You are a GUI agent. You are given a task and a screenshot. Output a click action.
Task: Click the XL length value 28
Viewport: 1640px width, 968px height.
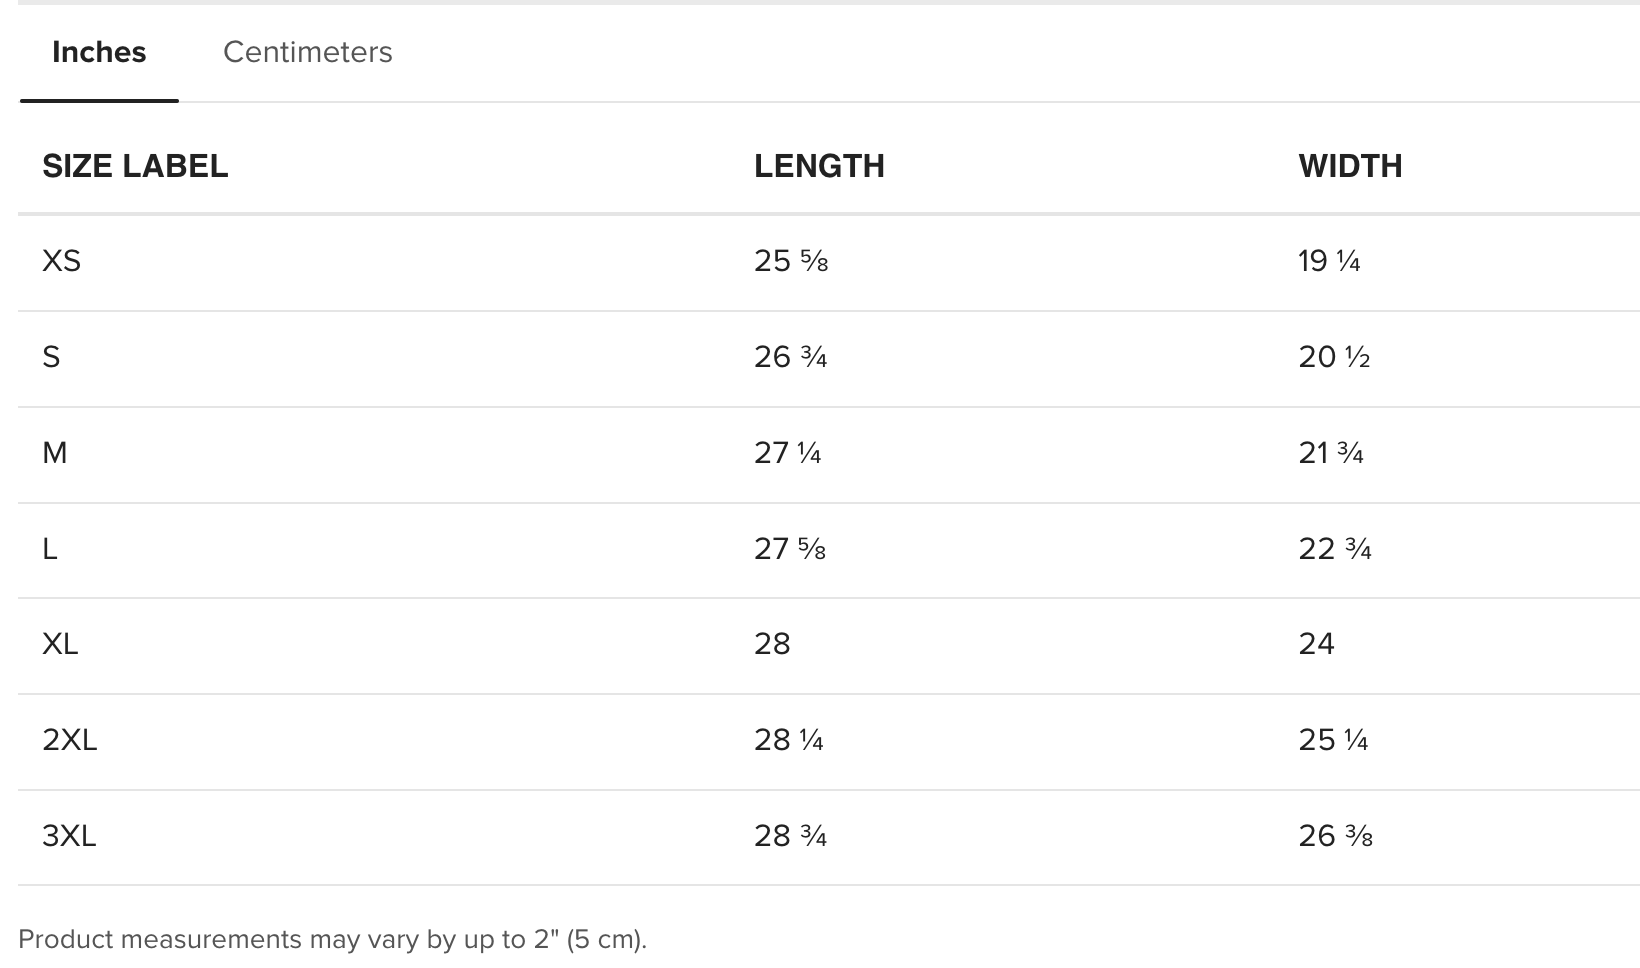click(772, 644)
